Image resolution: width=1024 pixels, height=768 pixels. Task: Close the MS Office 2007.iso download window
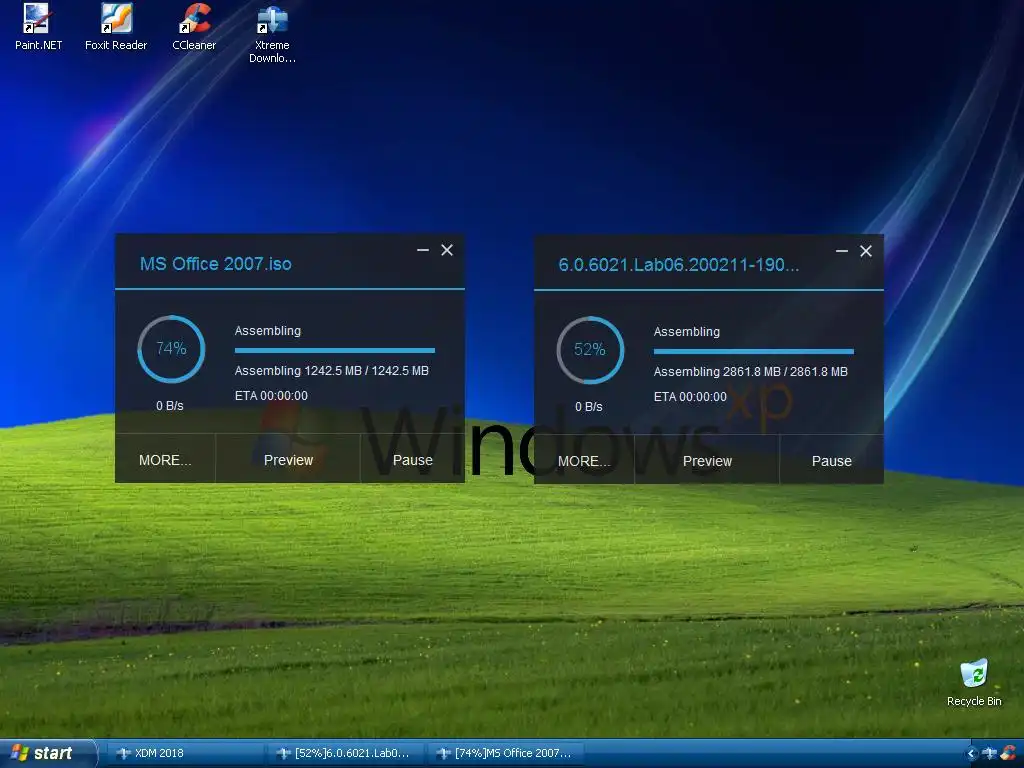coord(447,250)
